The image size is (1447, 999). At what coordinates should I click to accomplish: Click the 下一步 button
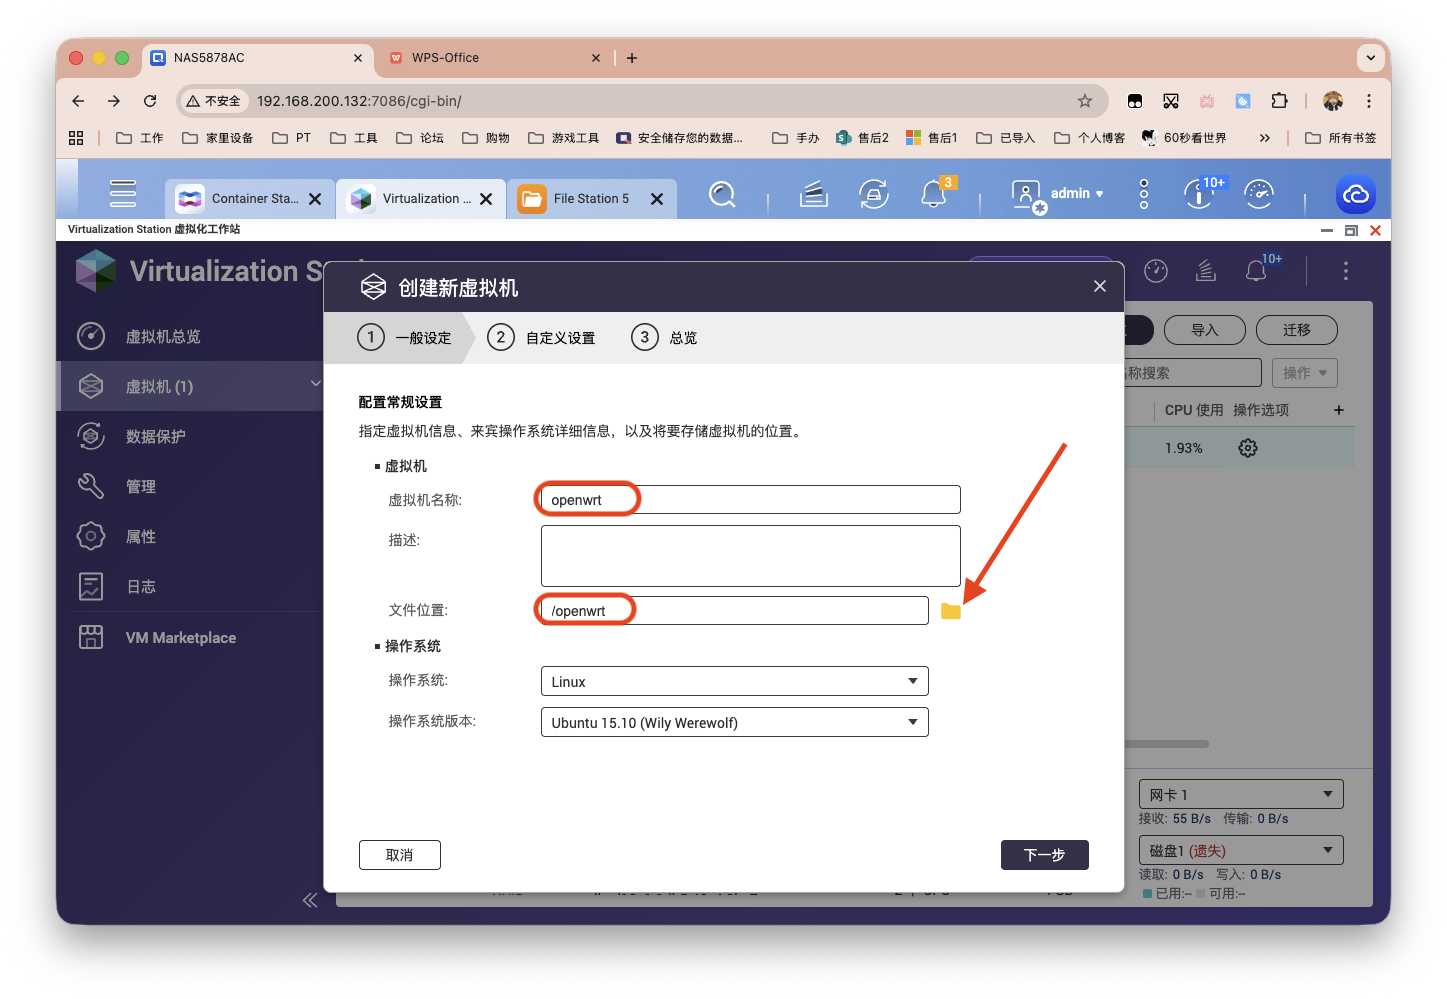pyautogui.click(x=1044, y=855)
